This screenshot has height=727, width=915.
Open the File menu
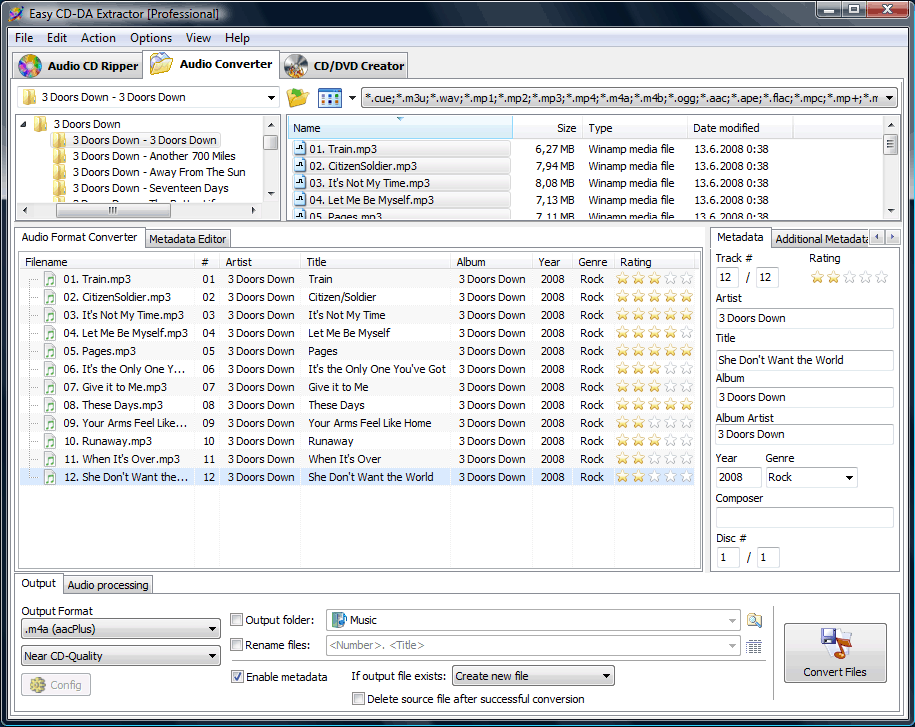[24, 38]
